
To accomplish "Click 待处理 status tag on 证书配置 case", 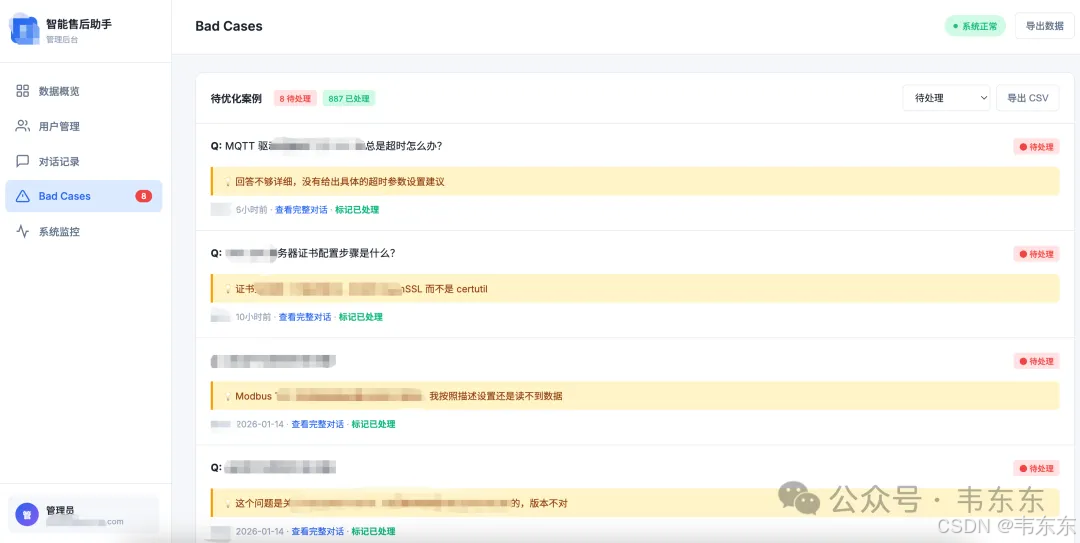I will click(x=1036, y=254).
